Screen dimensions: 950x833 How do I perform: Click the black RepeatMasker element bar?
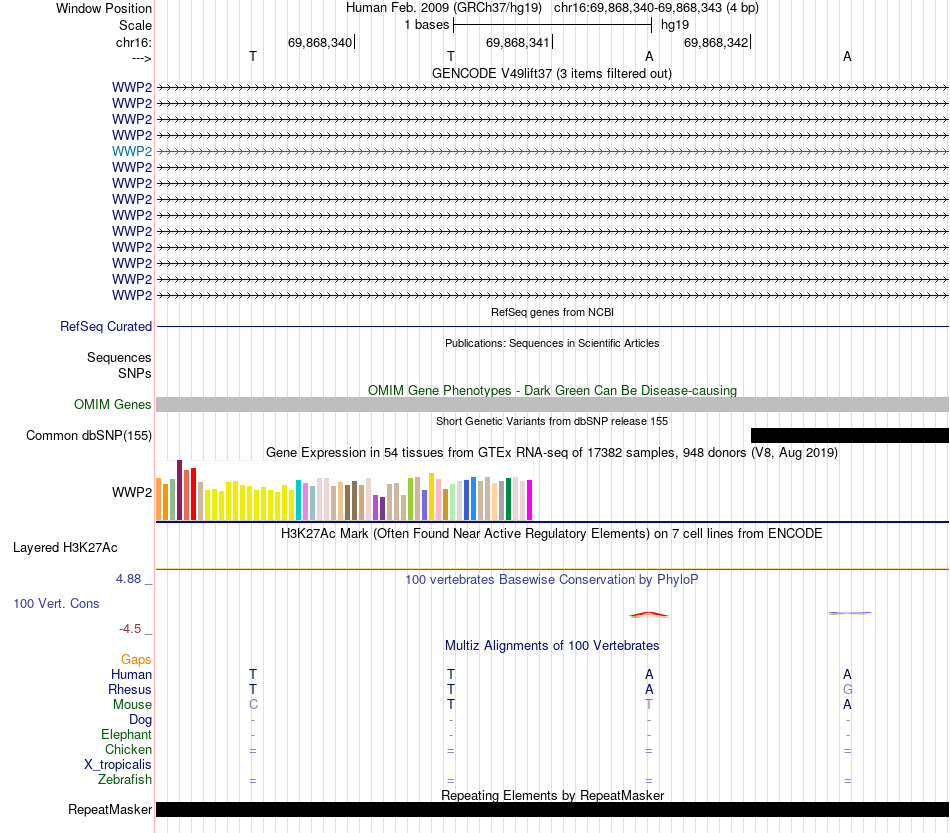coord(552,810)
